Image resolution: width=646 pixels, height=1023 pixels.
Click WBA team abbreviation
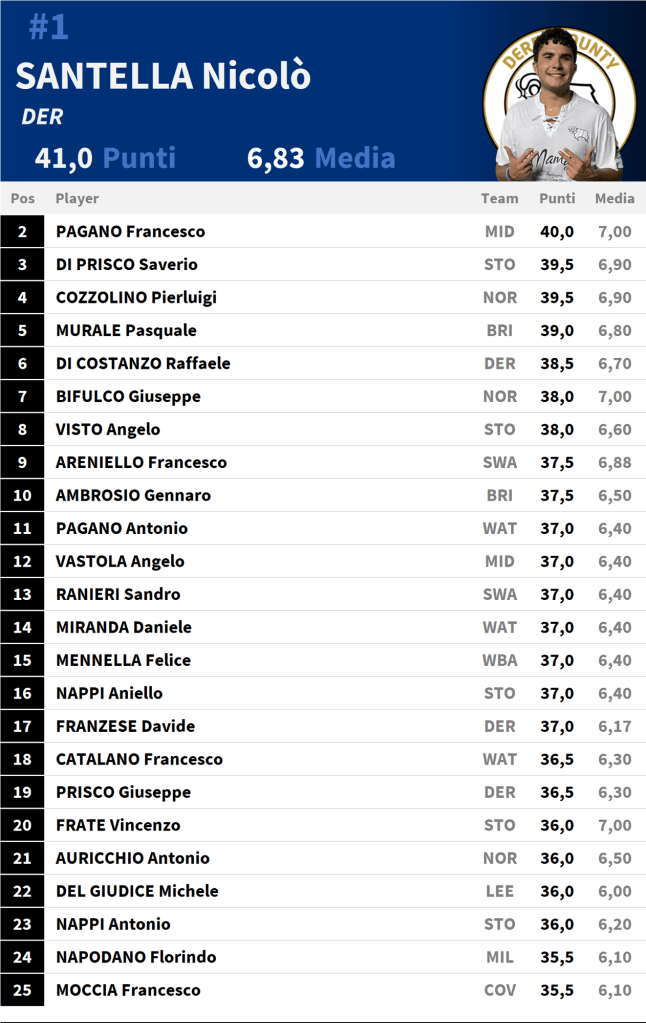tap(499, 660)
